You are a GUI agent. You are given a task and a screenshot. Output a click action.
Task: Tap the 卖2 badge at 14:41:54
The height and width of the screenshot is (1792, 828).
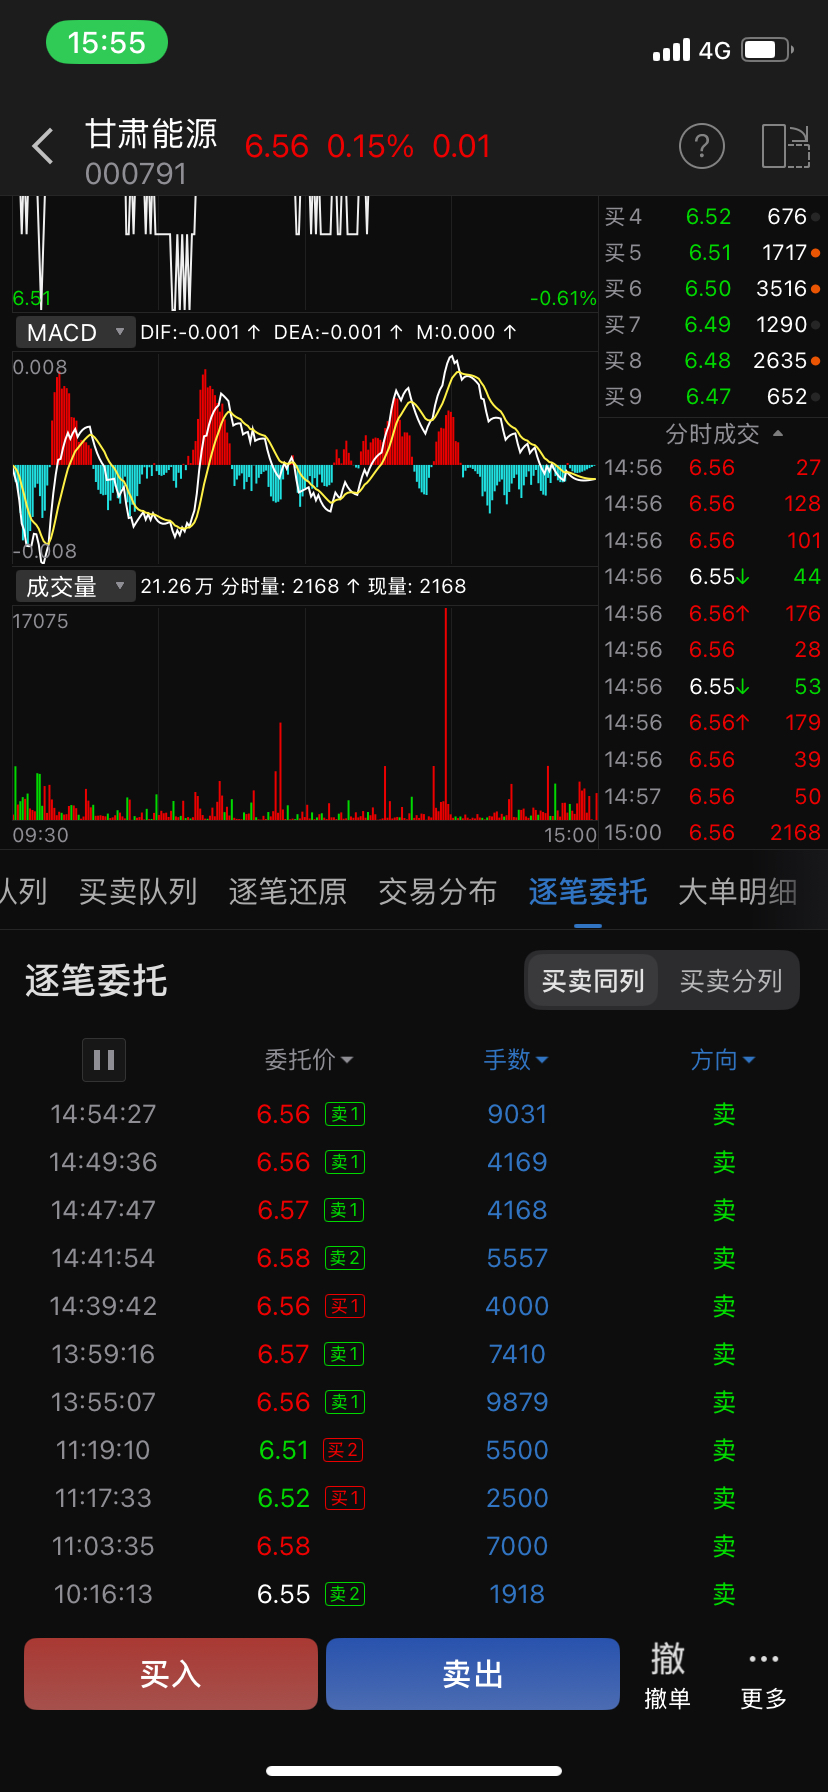[345, 1258]
